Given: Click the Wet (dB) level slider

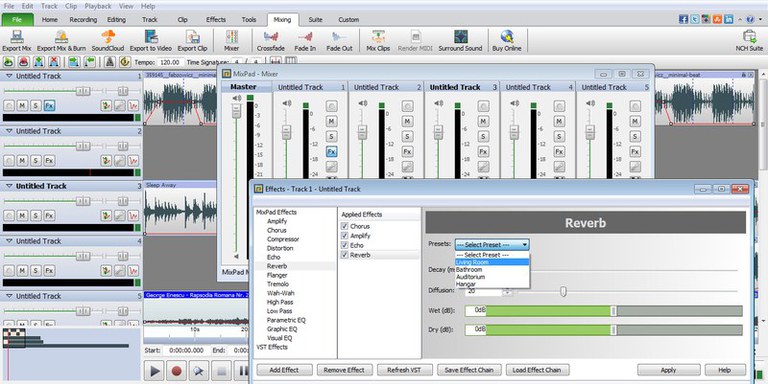Looking at the screenshot, I should point(614,311).
